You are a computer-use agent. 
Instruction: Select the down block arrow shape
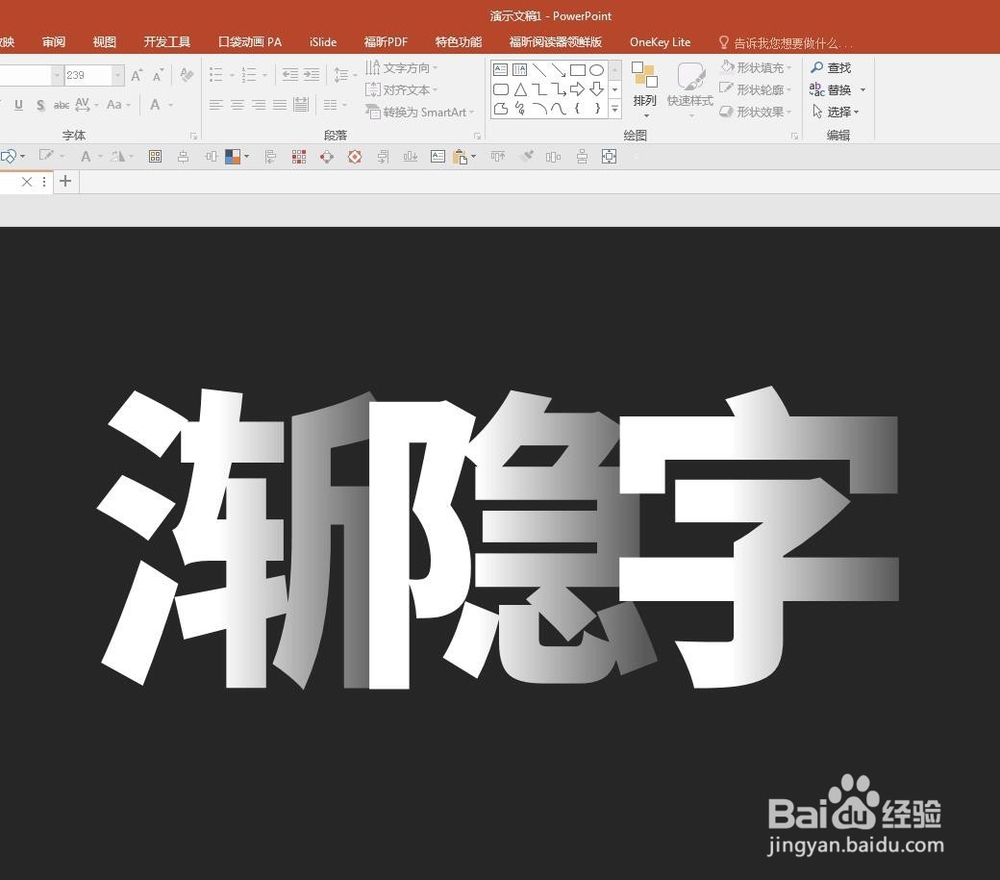(596, 89)
